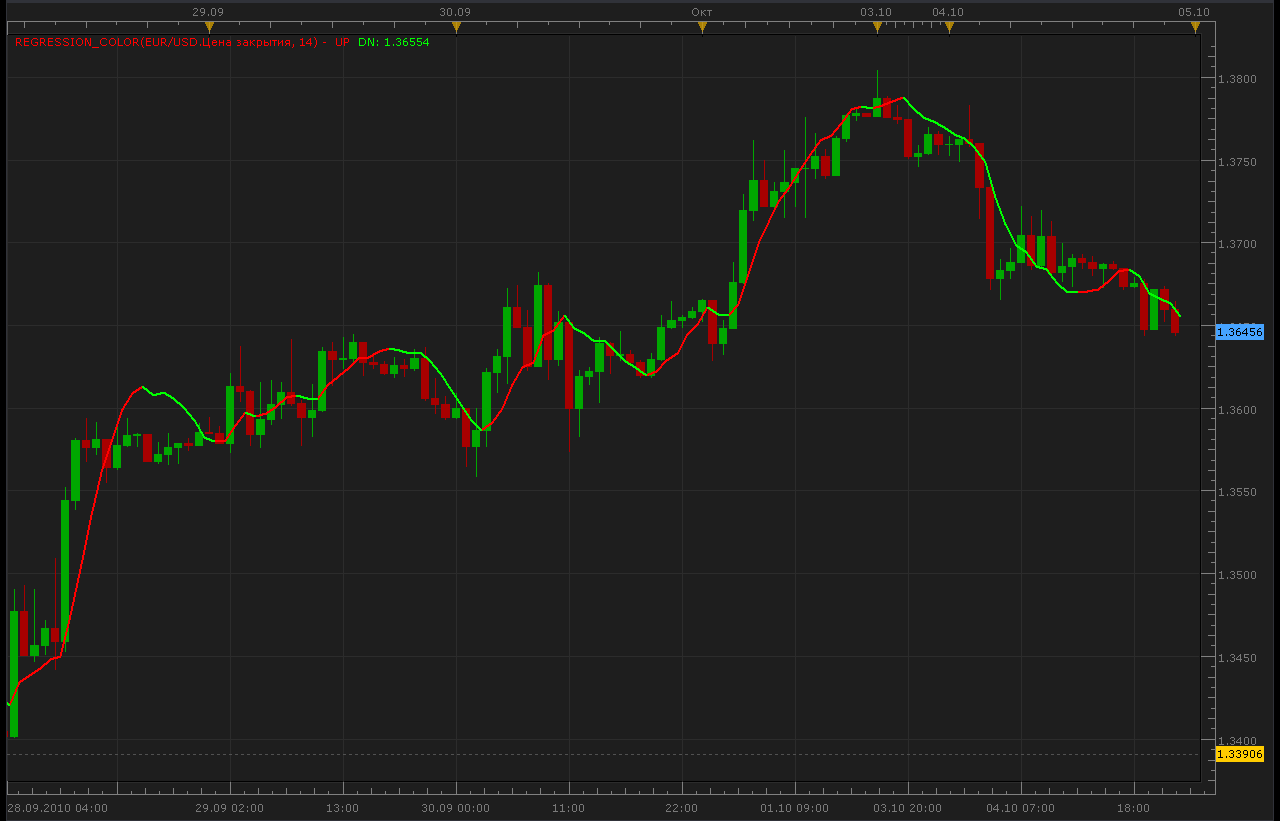
Task: Click the 11:00 time axis label
Action: tap(568, 808)
